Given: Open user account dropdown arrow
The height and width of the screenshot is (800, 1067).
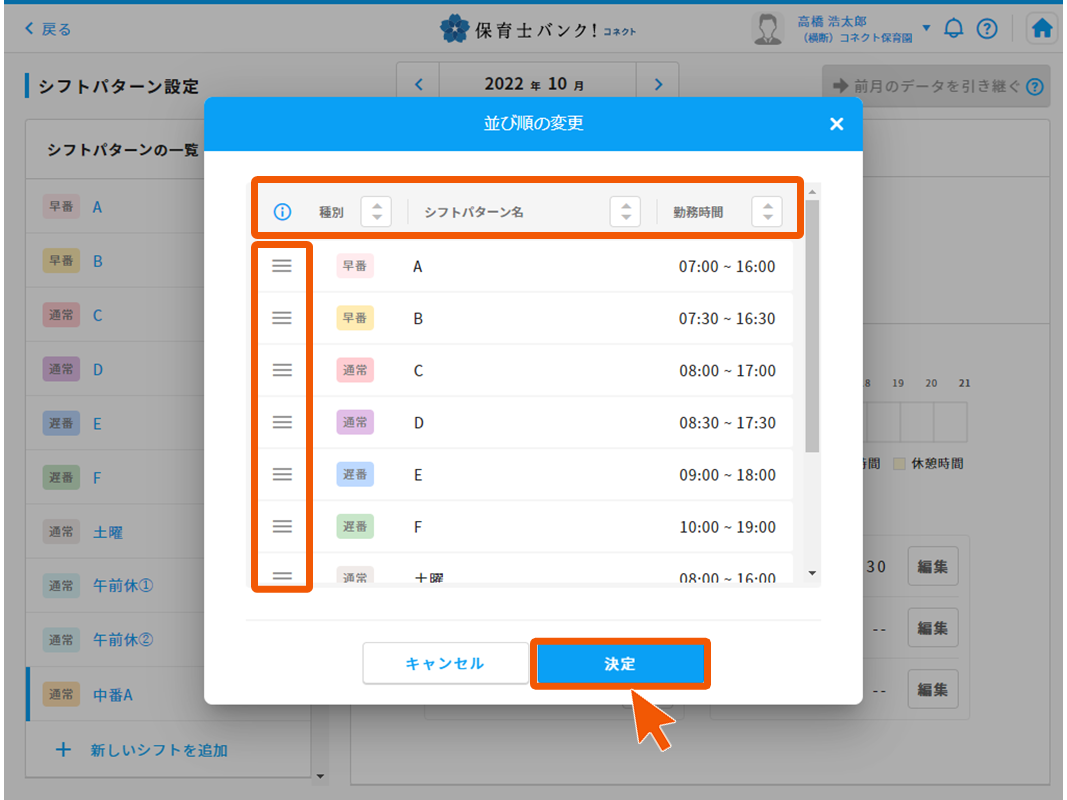Looking at the screenshot, I should click(926, 28).
